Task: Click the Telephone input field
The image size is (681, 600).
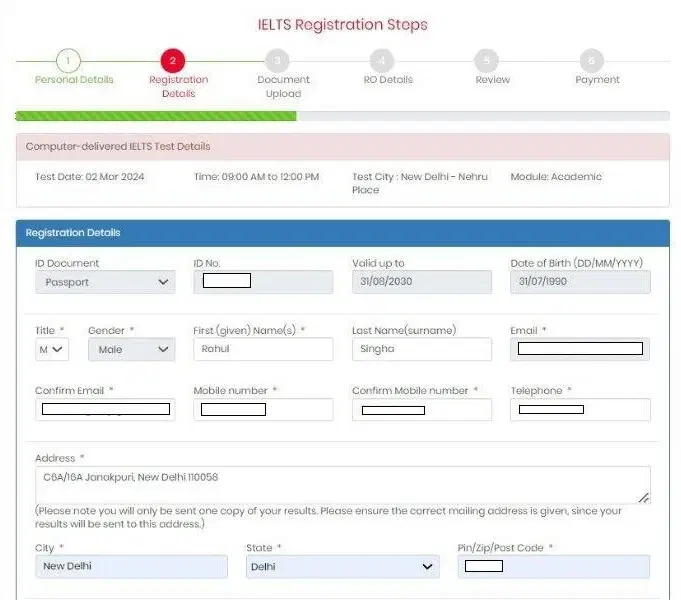Action: coord(580,409)
